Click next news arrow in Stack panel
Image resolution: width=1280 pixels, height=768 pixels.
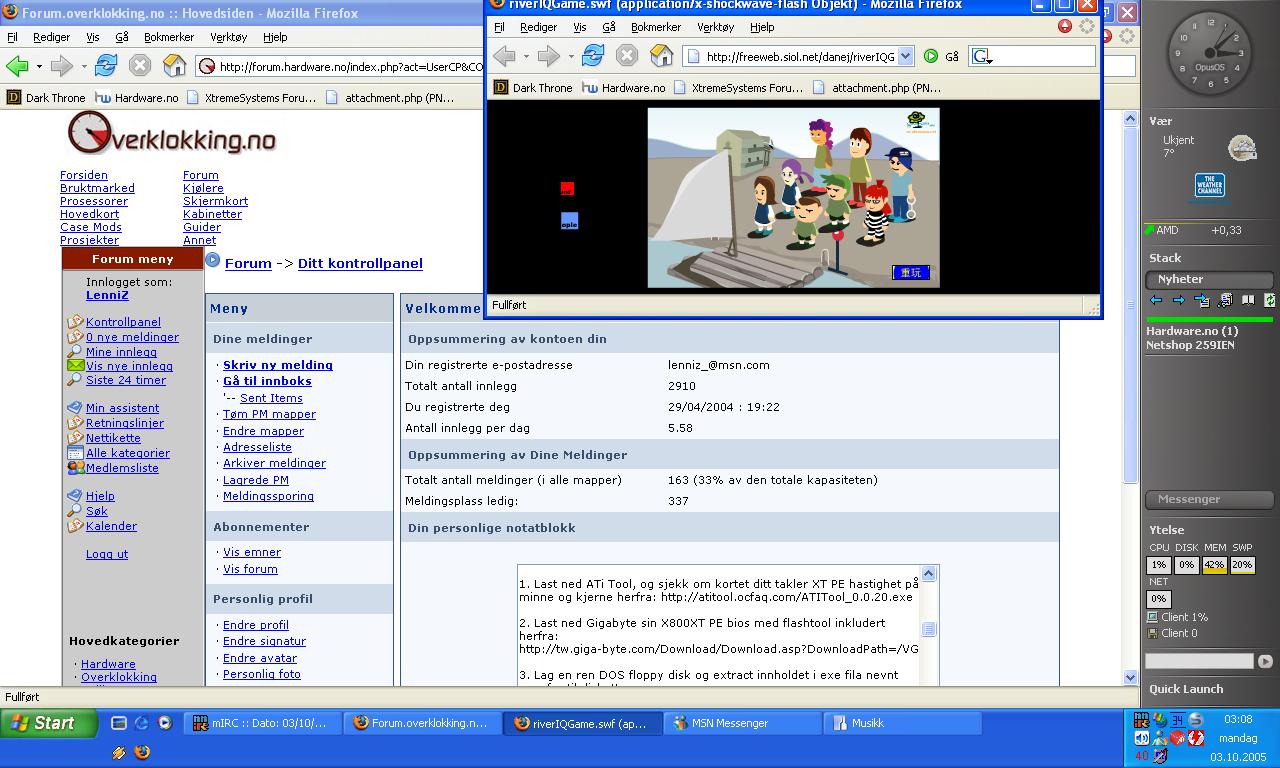[x=1178, y=300]
